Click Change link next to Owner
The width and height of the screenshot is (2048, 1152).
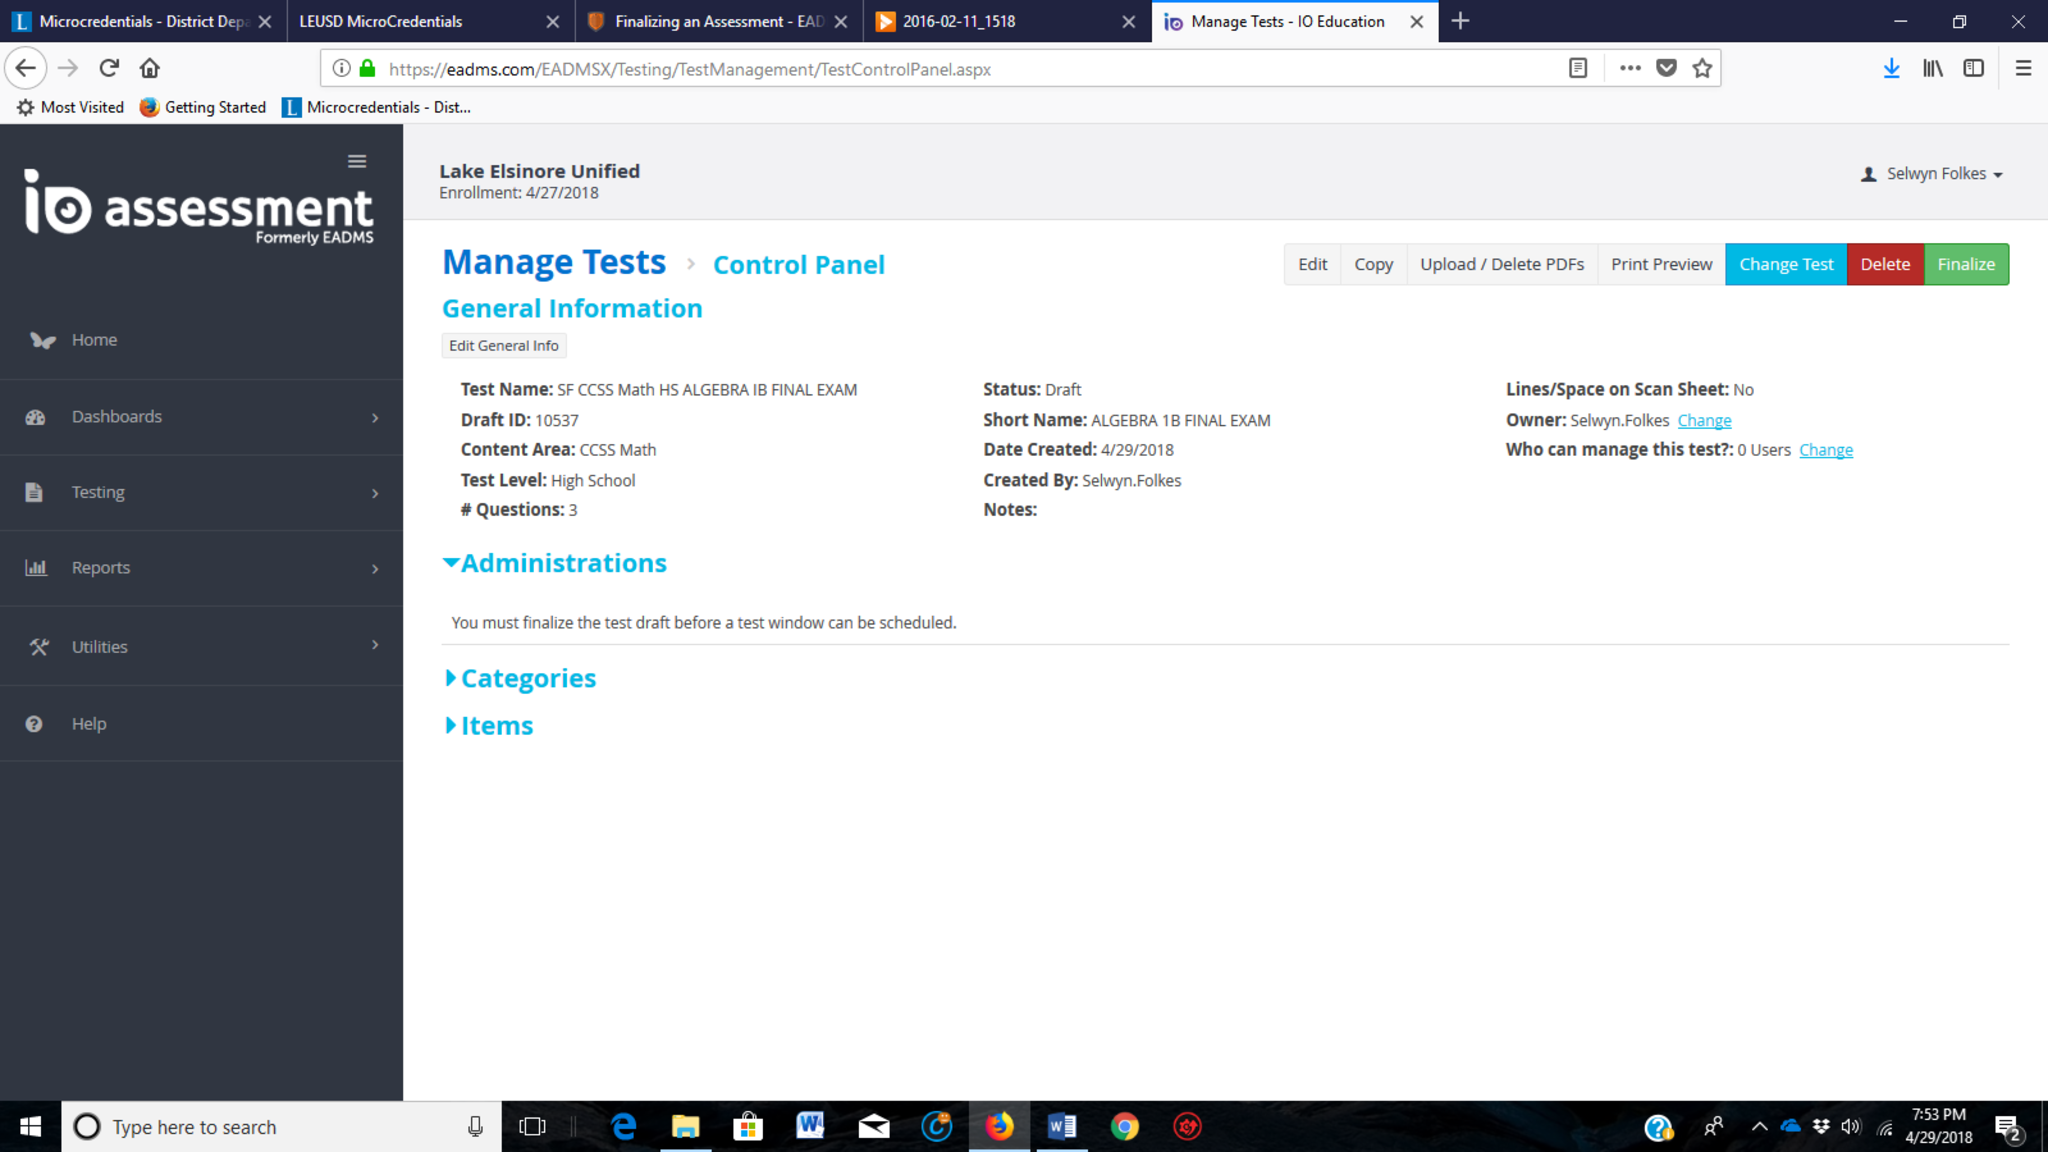(1704, 421)
